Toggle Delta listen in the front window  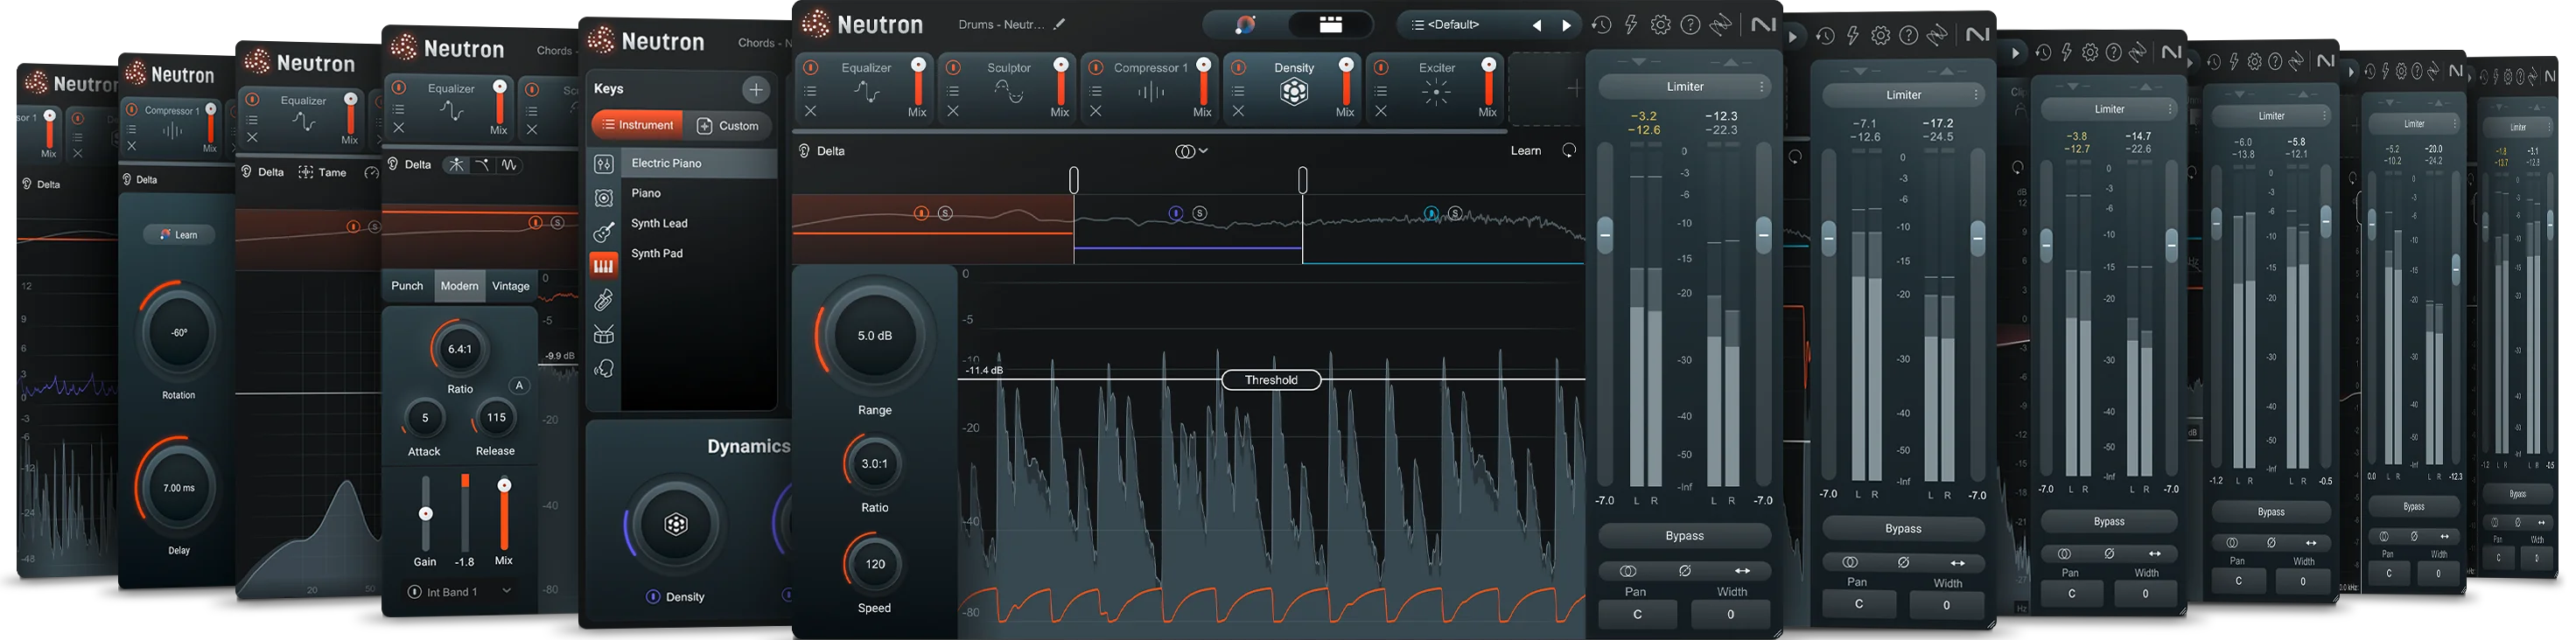coord(822,151)
